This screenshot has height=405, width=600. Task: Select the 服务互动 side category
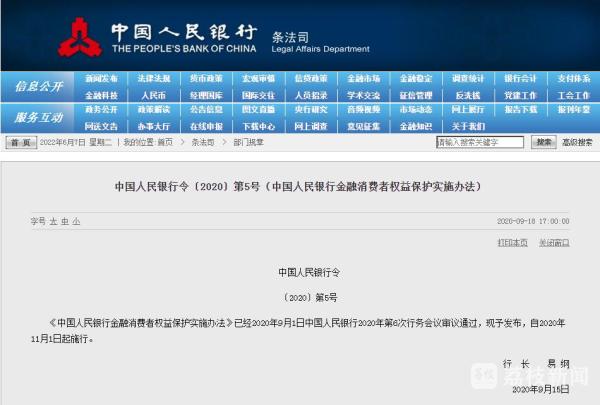click(x=38, y=118)
